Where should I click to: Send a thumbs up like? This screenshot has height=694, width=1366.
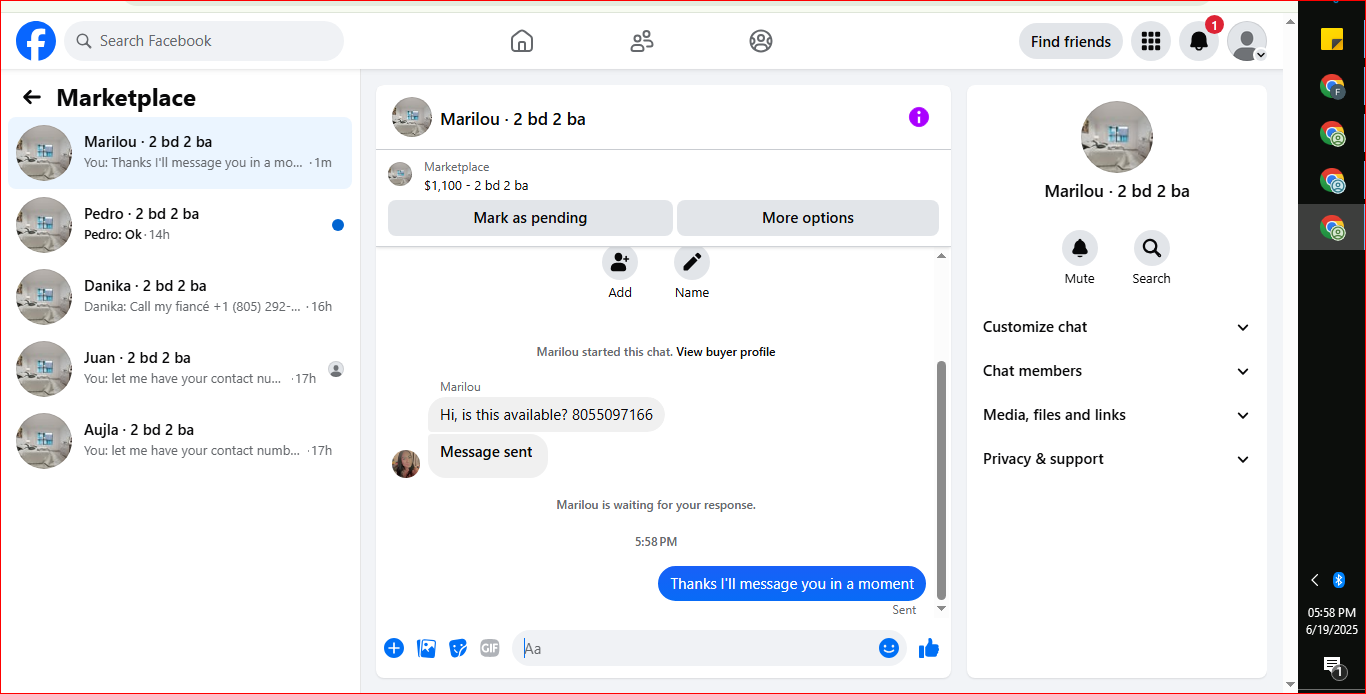pos(929,648)
